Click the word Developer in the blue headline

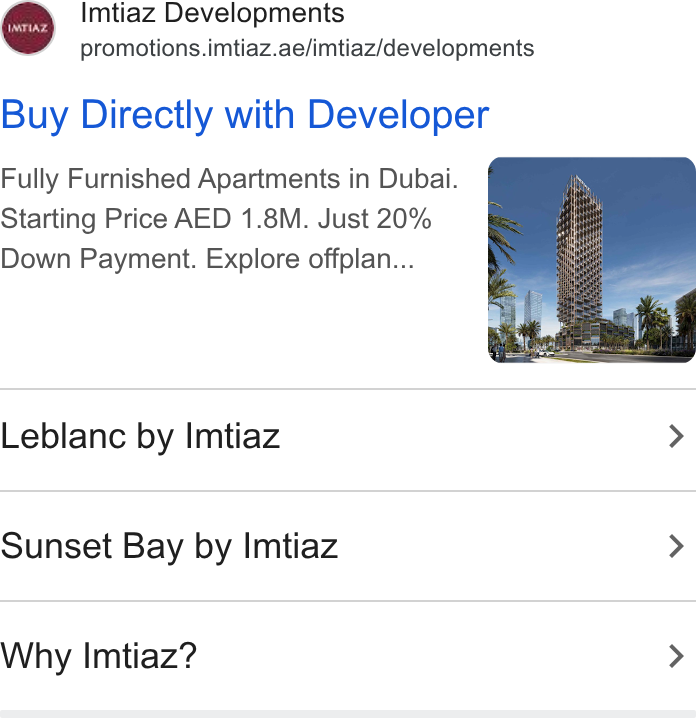[398, 115]
